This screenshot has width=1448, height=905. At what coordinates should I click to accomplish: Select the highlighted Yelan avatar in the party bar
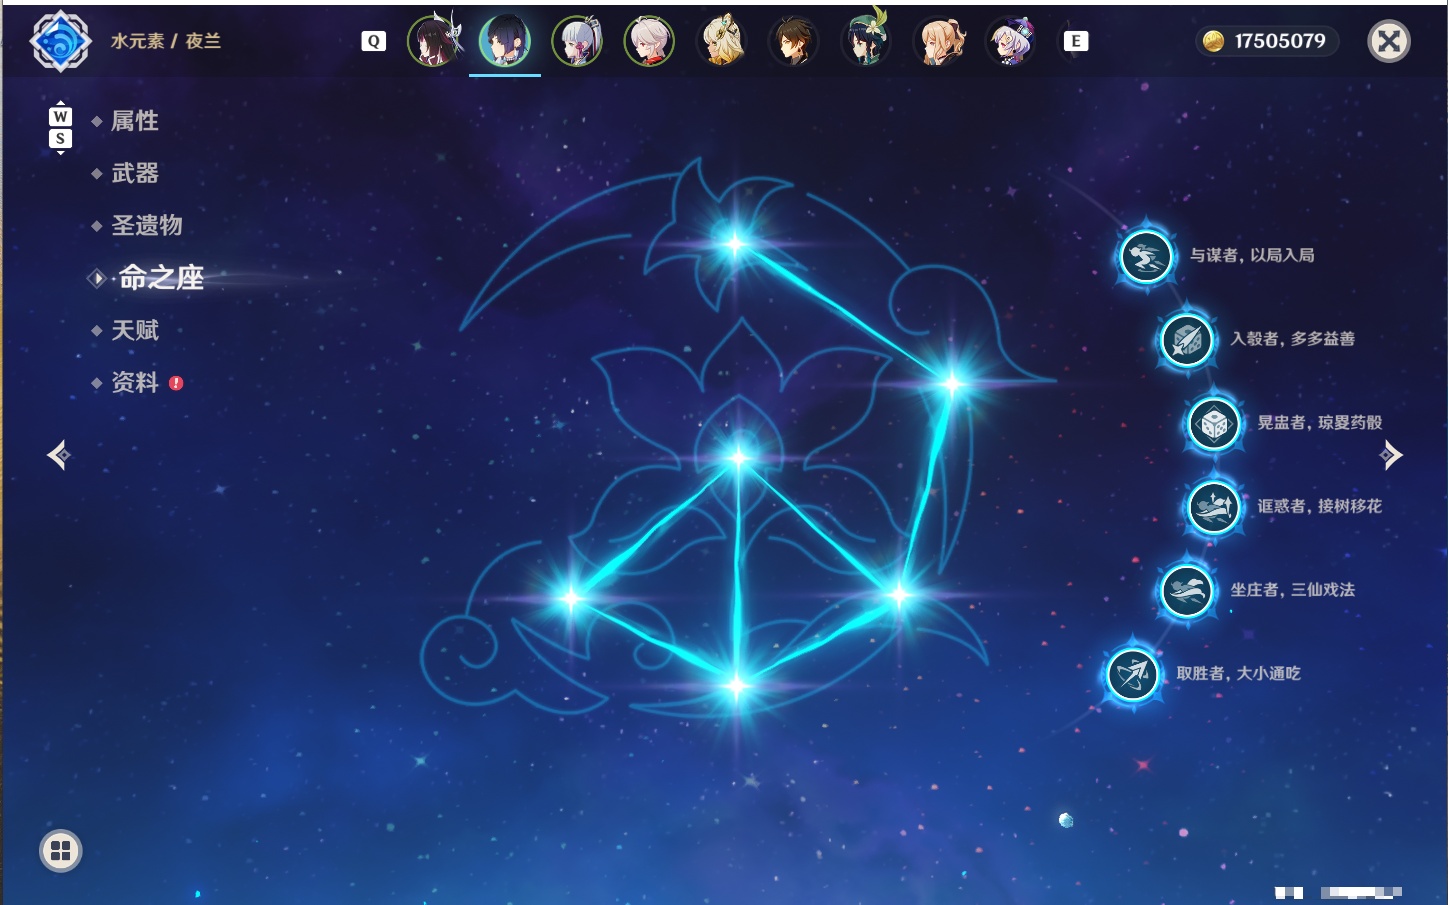pos(505,41)
